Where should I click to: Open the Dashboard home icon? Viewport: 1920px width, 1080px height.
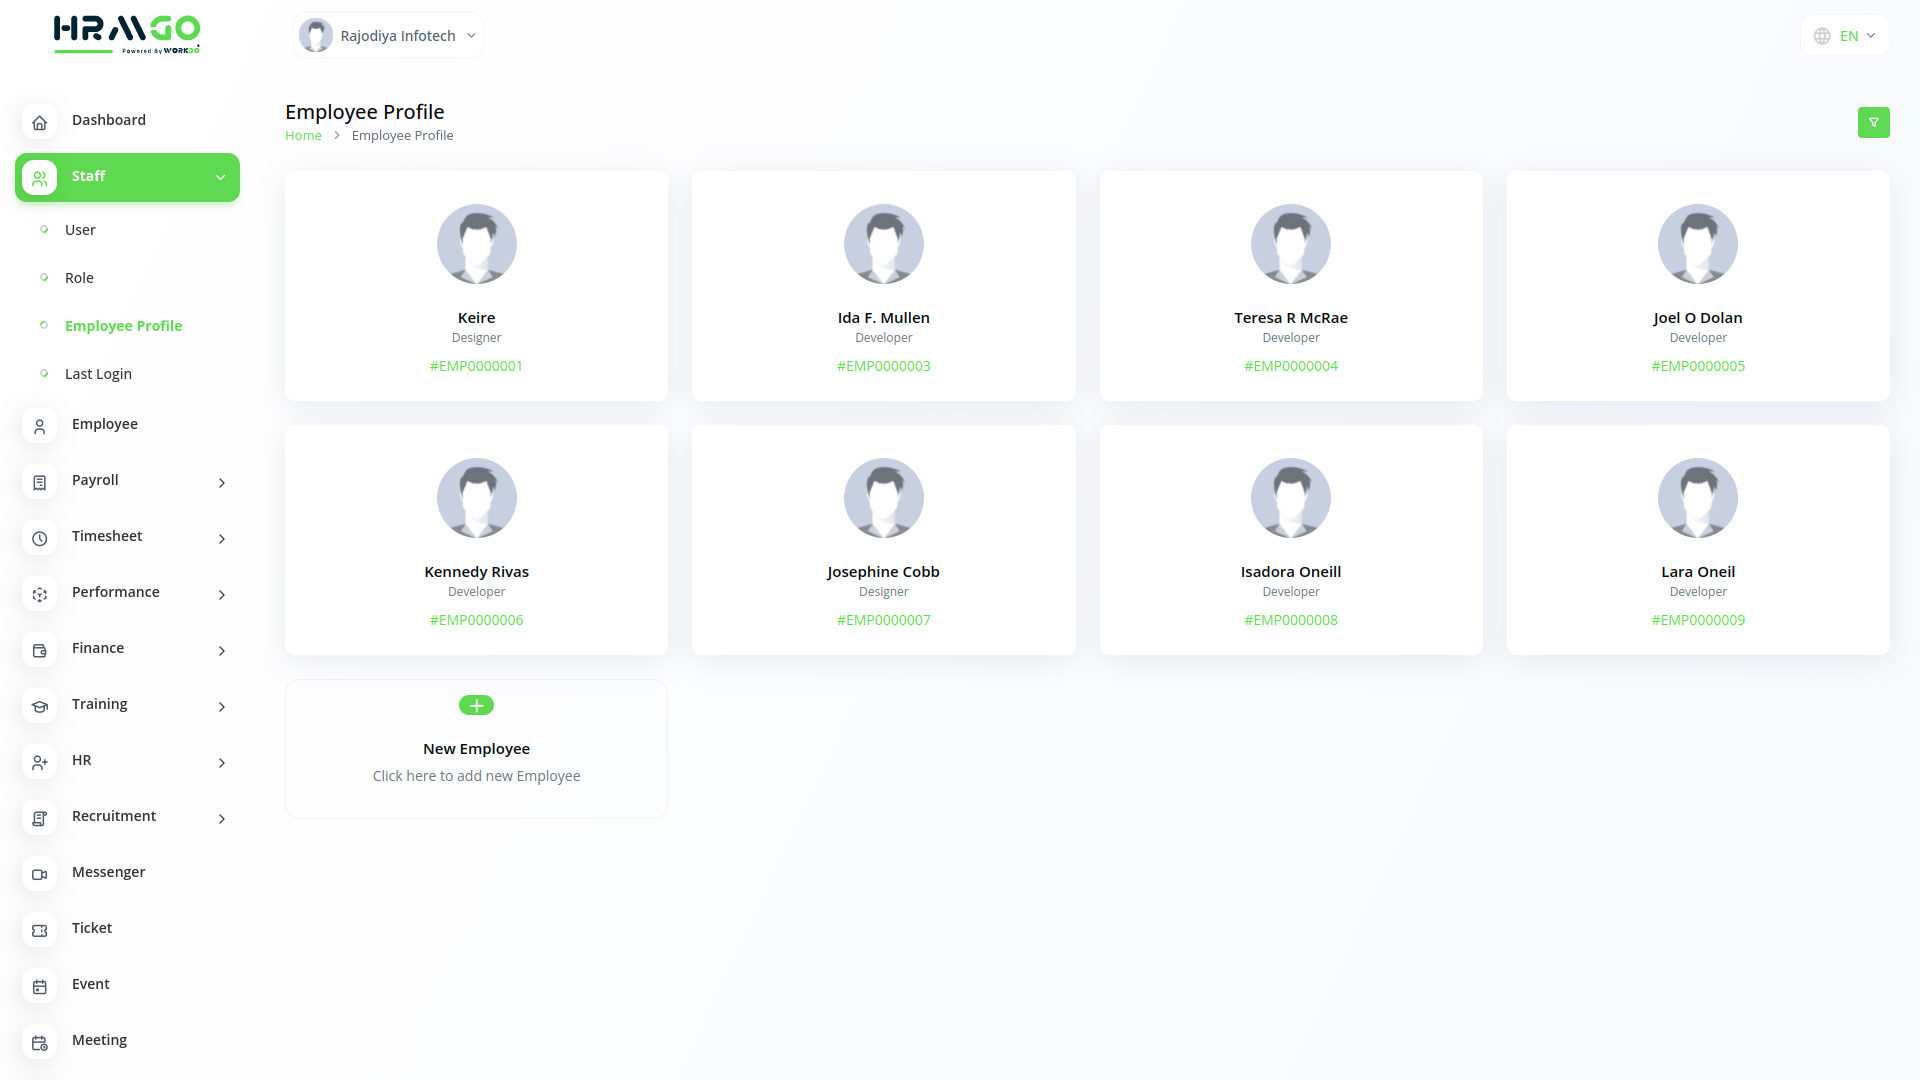39,122
